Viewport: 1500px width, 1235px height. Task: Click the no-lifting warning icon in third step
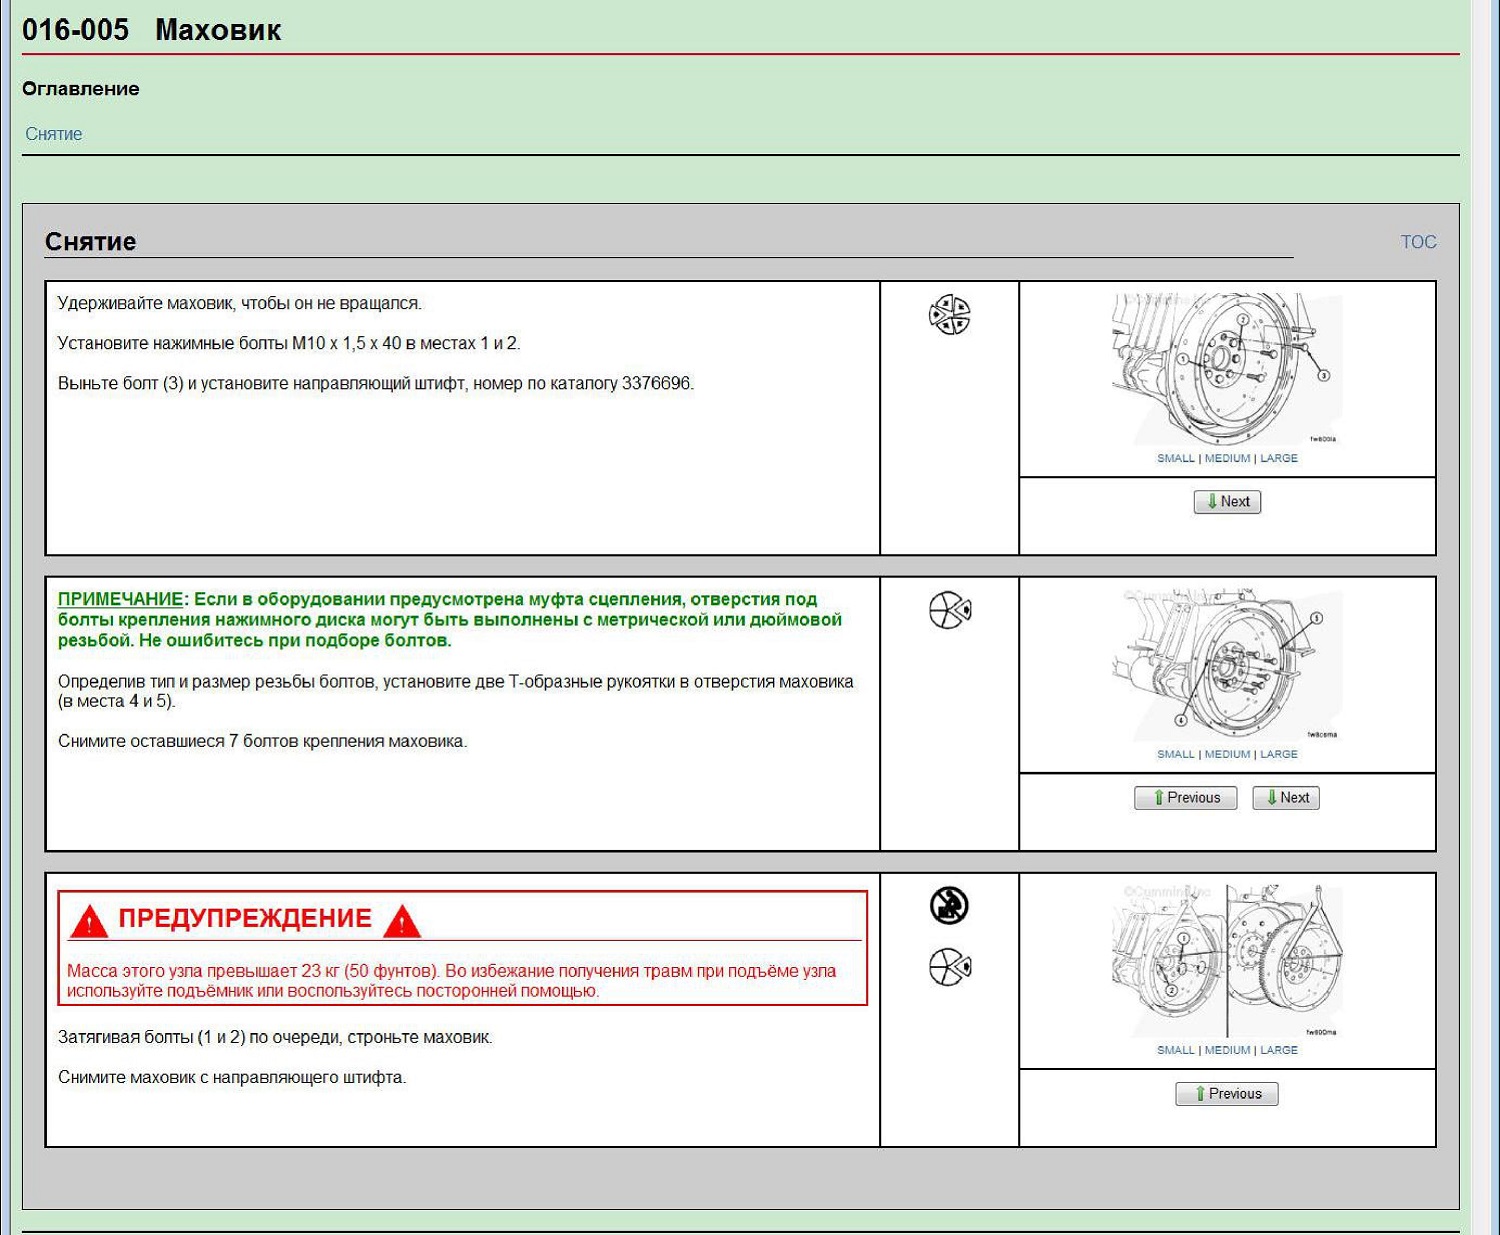click(949, 906)
